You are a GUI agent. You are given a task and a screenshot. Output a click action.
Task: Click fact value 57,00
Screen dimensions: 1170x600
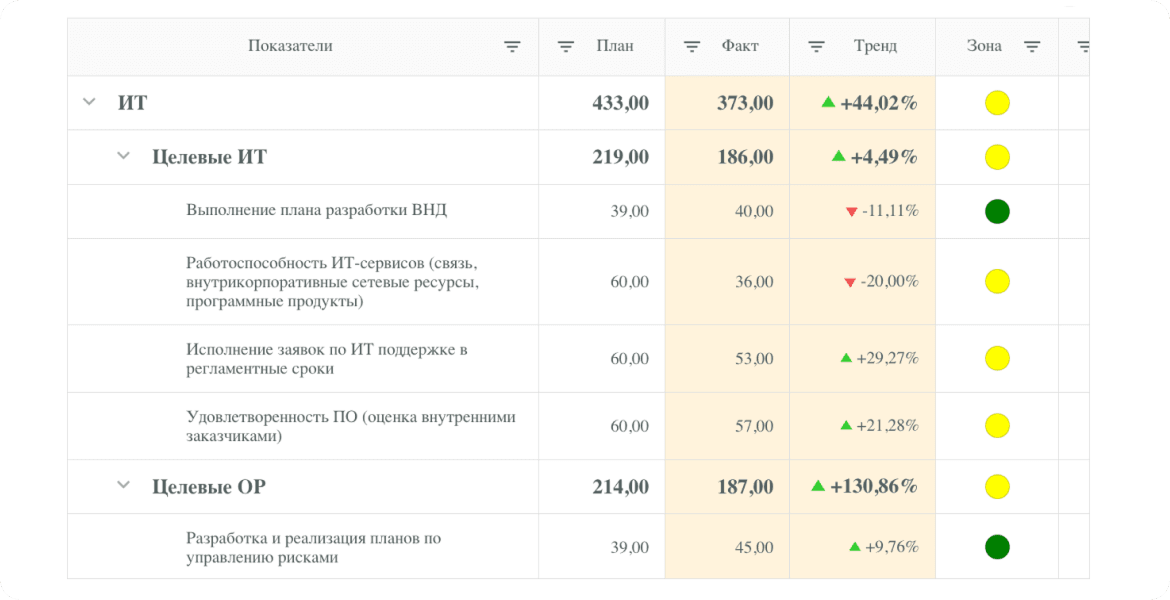754,426
